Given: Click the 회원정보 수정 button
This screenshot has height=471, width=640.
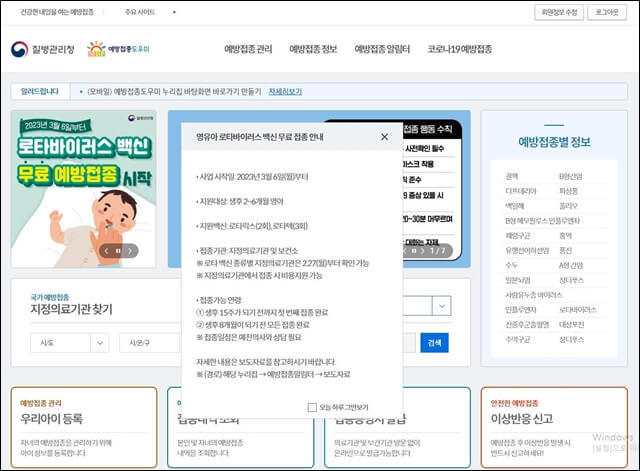Looking at the screenshot, I should (x=559, y=12).
